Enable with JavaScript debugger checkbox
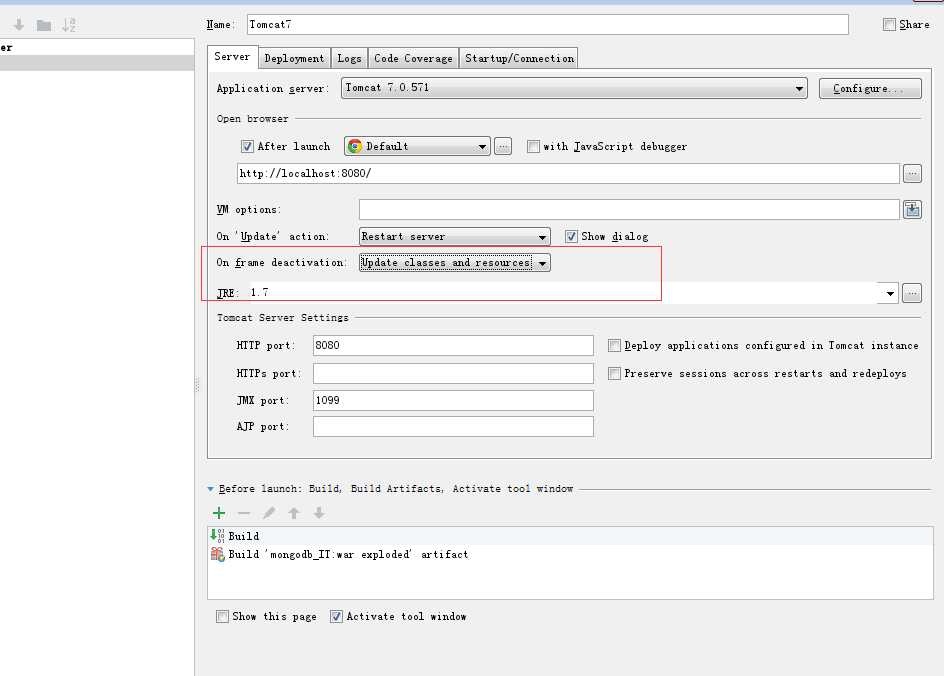944x676 pixels. 533,146
